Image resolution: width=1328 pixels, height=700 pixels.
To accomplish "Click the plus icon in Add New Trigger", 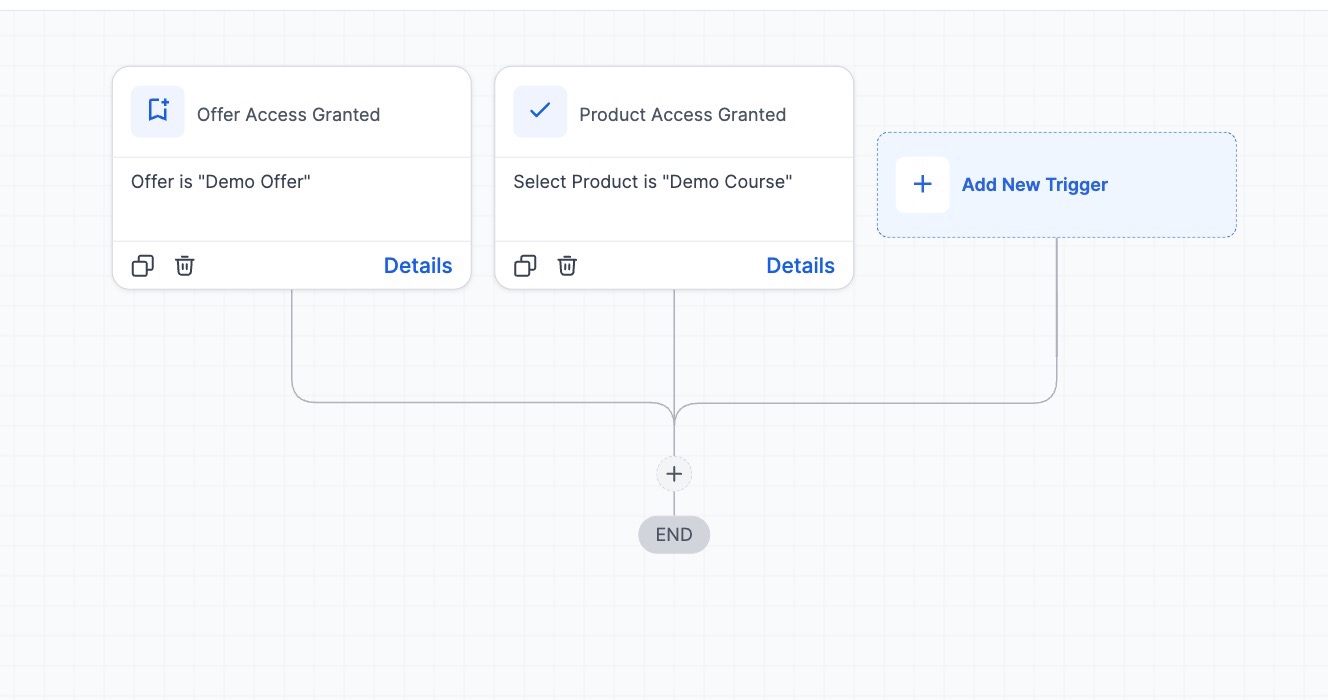I will [922, 185].
